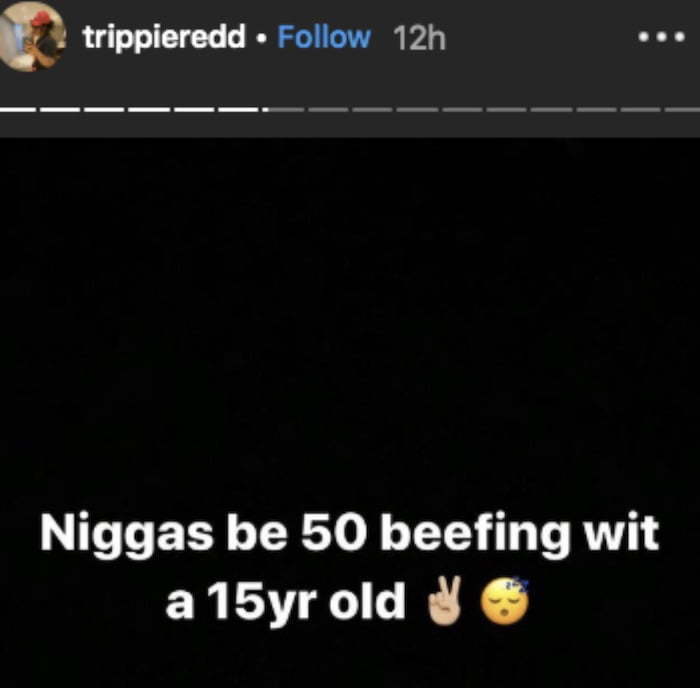Open the three-dot more options menu
700x688 pixels.
coord(661,37)
